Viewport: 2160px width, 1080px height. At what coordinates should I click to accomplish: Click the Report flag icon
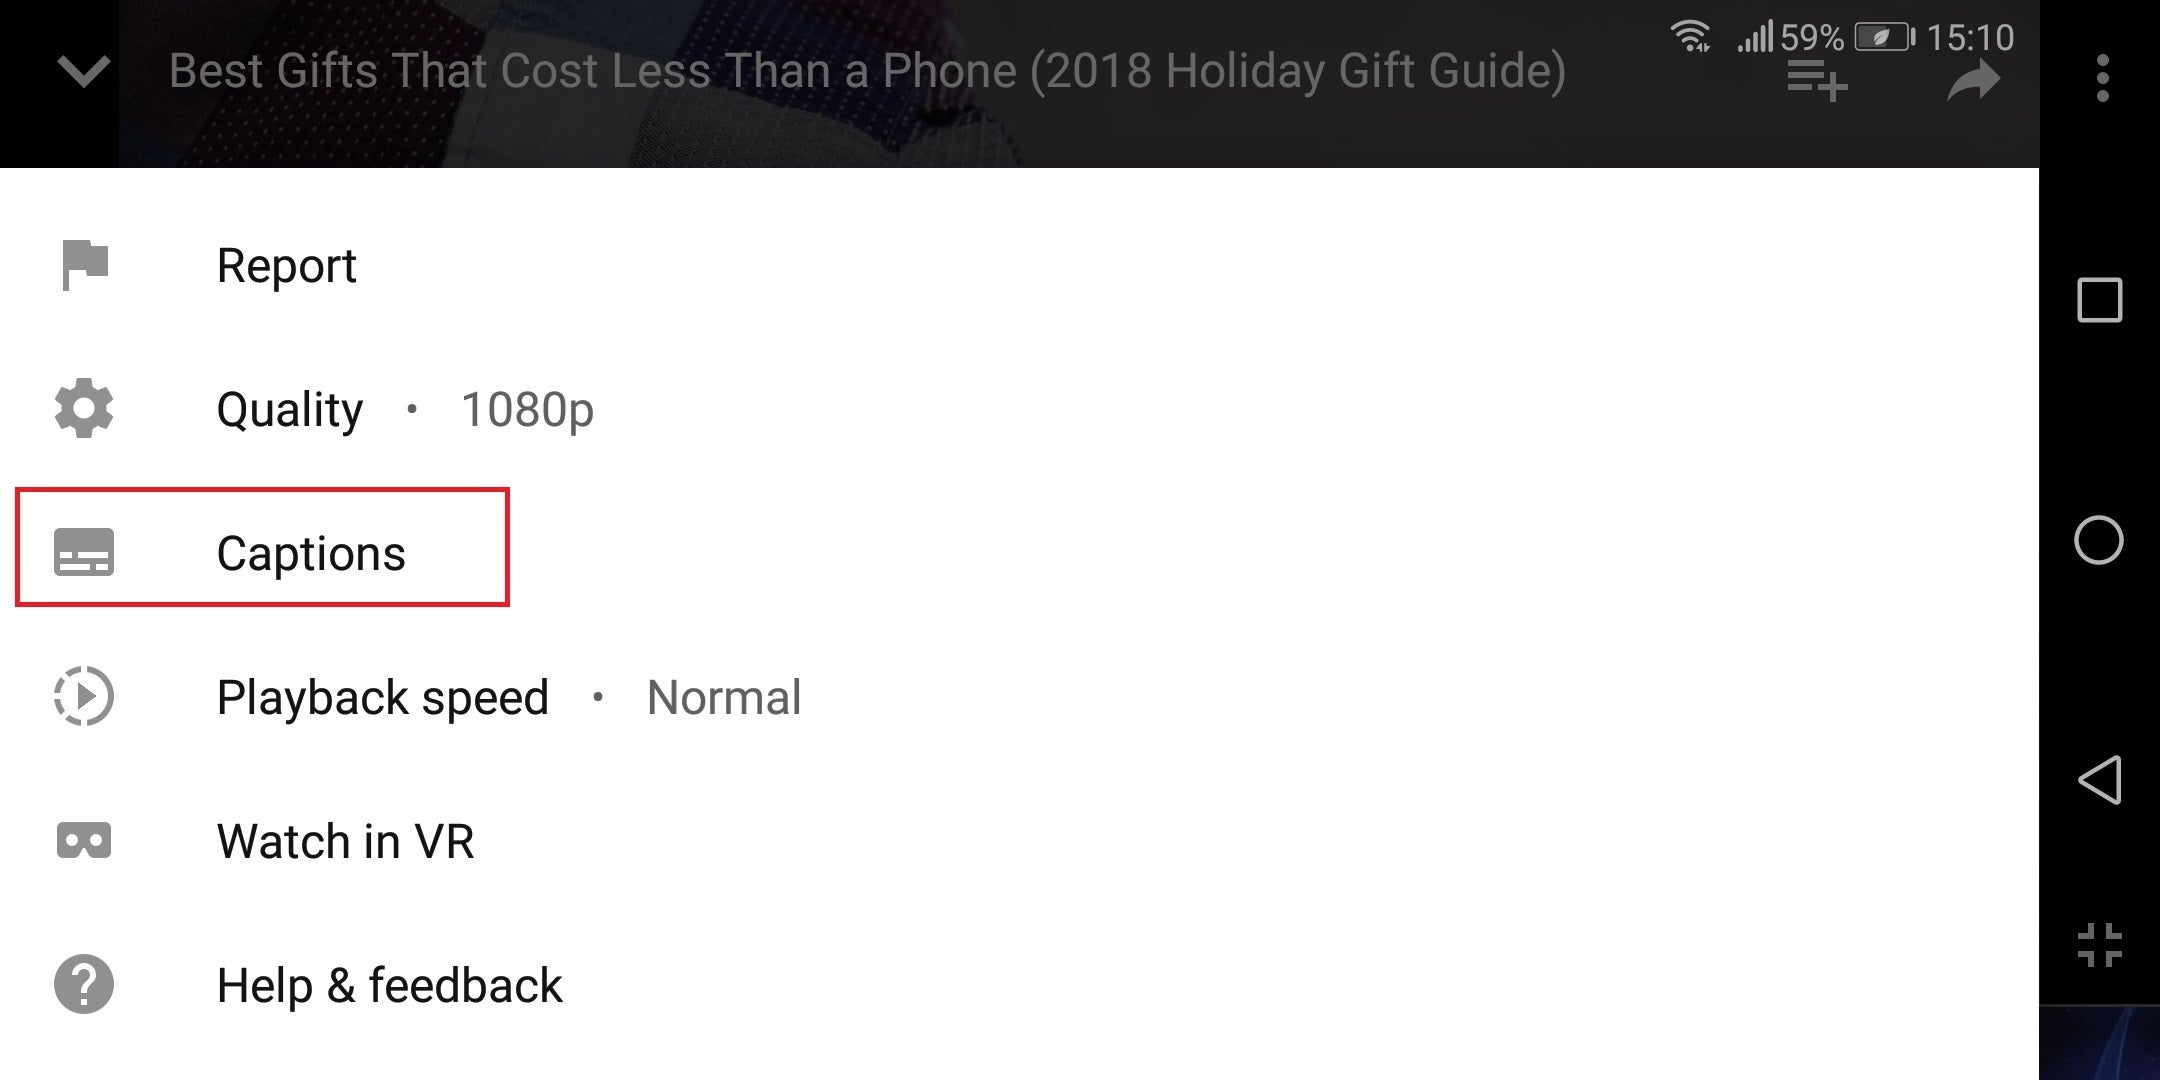coord(83,264)
